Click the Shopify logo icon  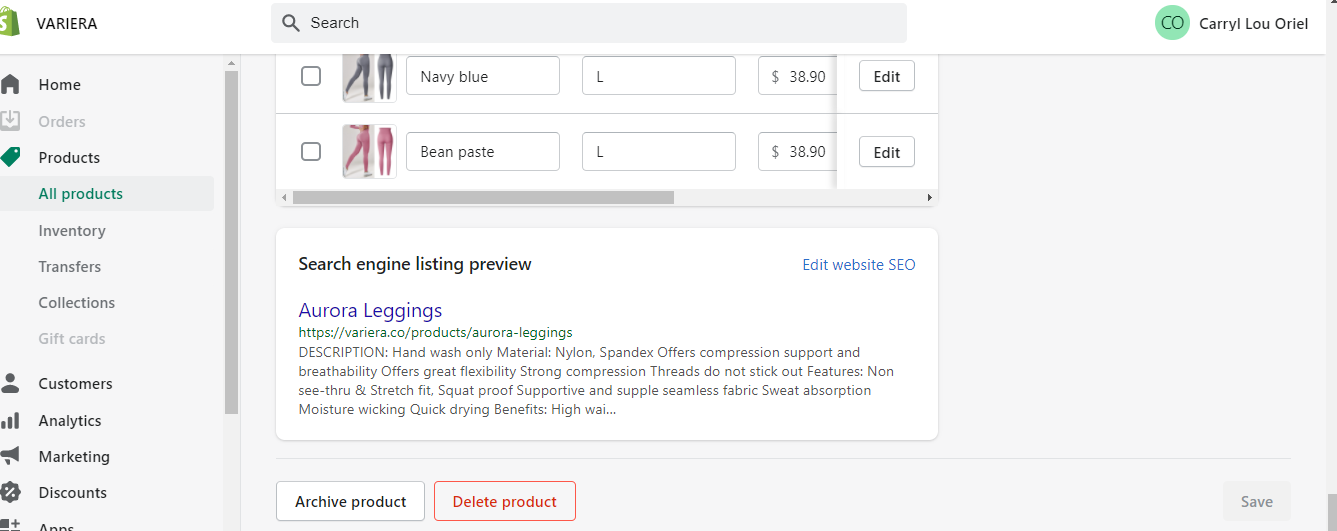pos(9,22)
